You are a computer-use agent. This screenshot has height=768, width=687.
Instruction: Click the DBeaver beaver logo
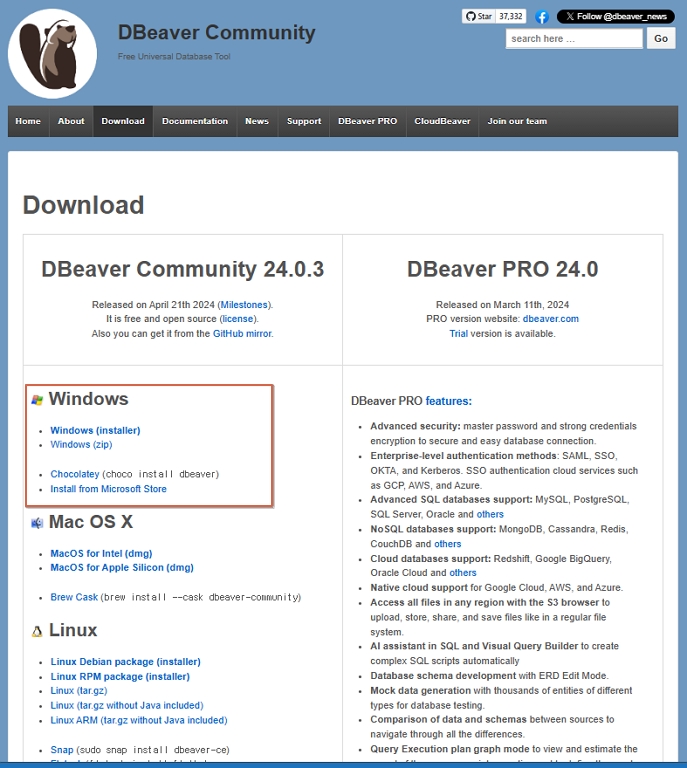tap(52, 53)
